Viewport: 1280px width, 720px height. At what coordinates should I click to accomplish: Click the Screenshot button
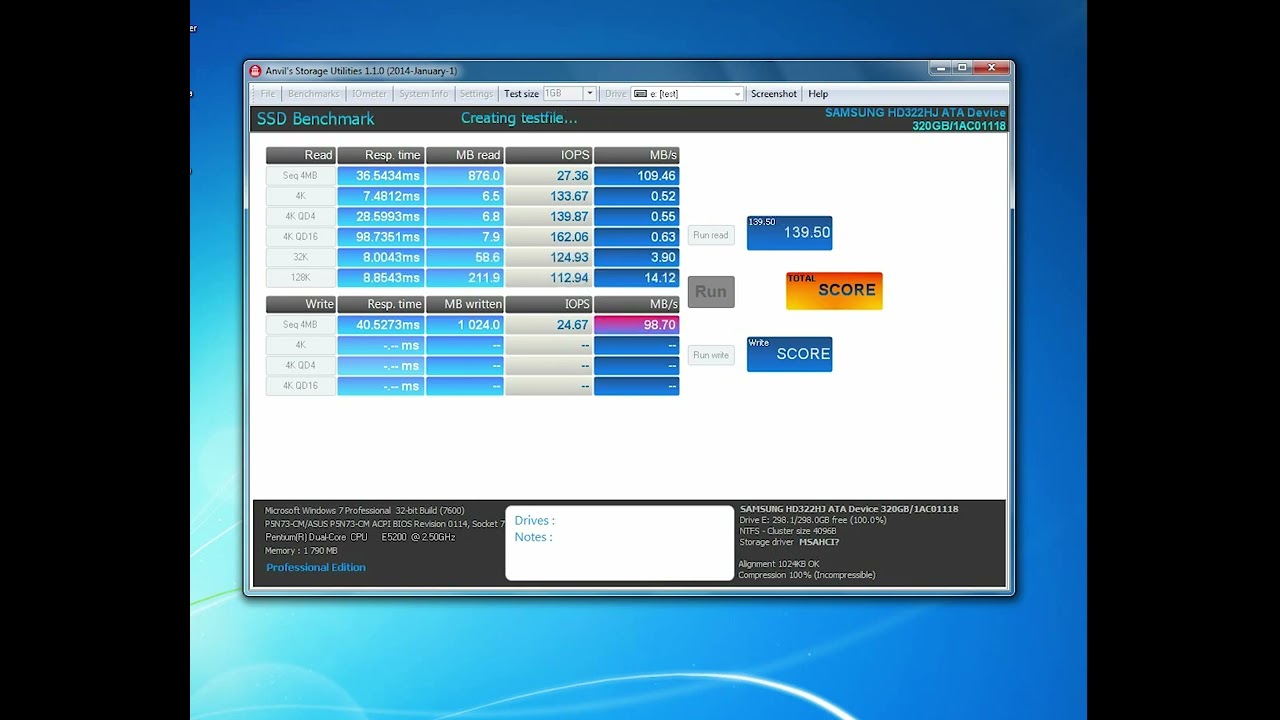click(x=774, y=94)
